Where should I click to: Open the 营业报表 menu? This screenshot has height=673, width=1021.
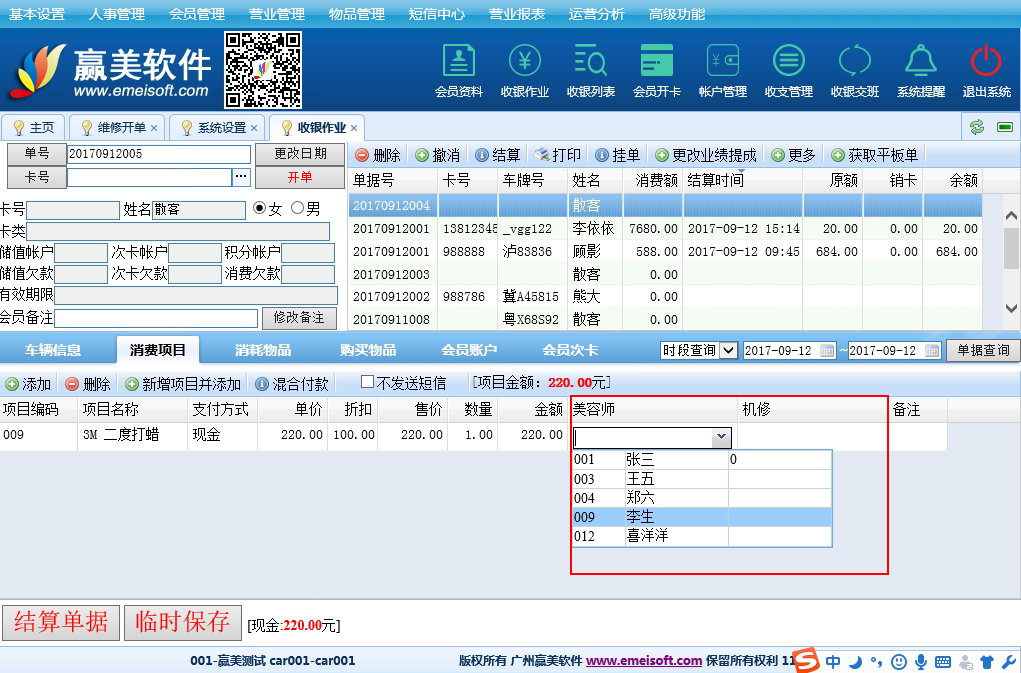517,14
